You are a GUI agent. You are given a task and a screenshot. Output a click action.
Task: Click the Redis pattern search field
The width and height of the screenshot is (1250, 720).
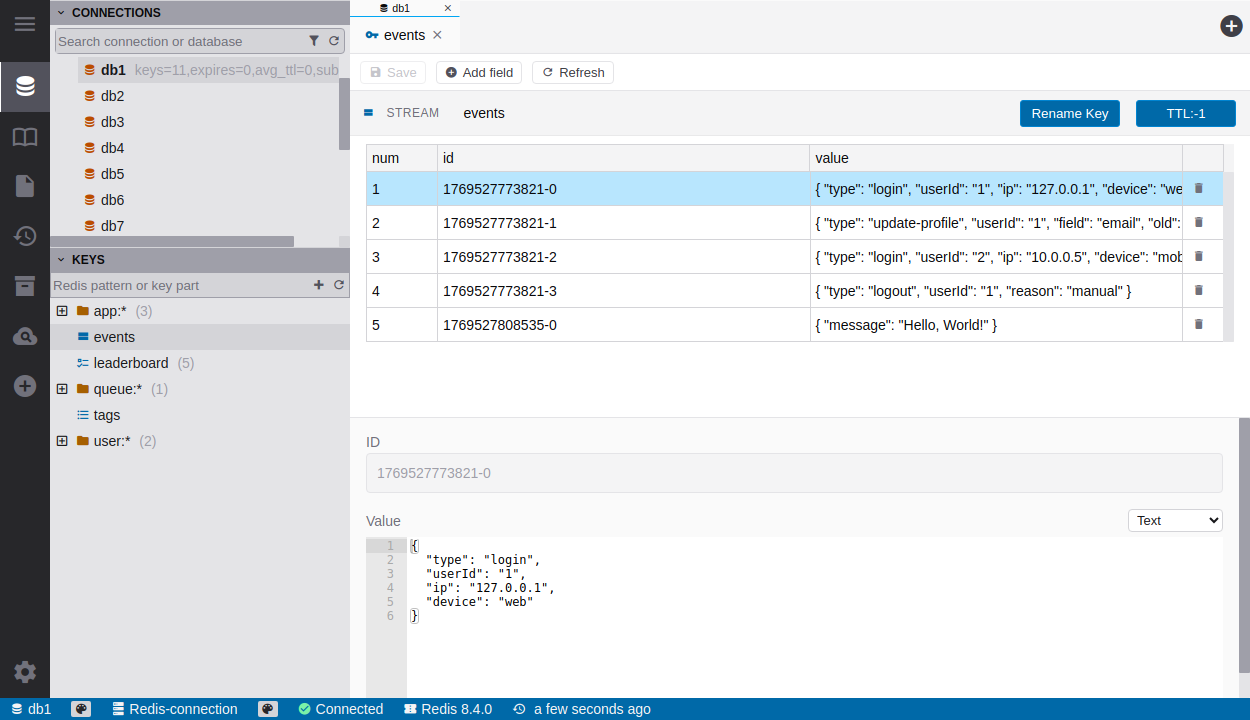[180, 285]
